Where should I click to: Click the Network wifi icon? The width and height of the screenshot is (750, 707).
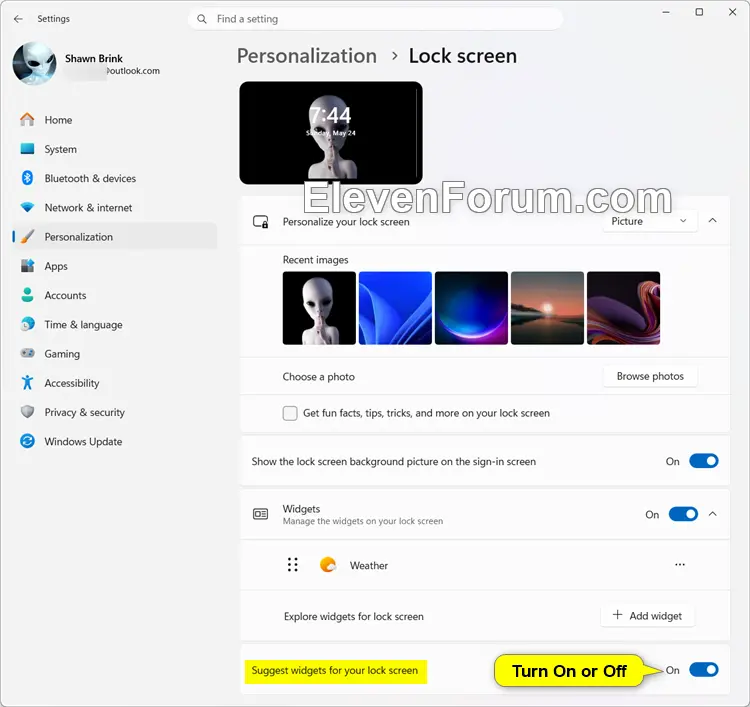(x=27, y=207)
